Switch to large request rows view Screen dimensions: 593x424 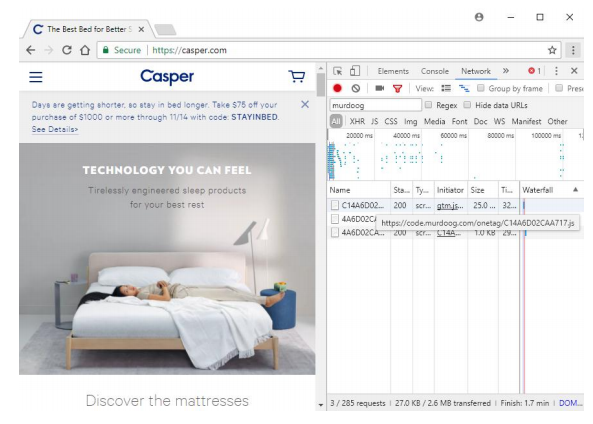446,89
